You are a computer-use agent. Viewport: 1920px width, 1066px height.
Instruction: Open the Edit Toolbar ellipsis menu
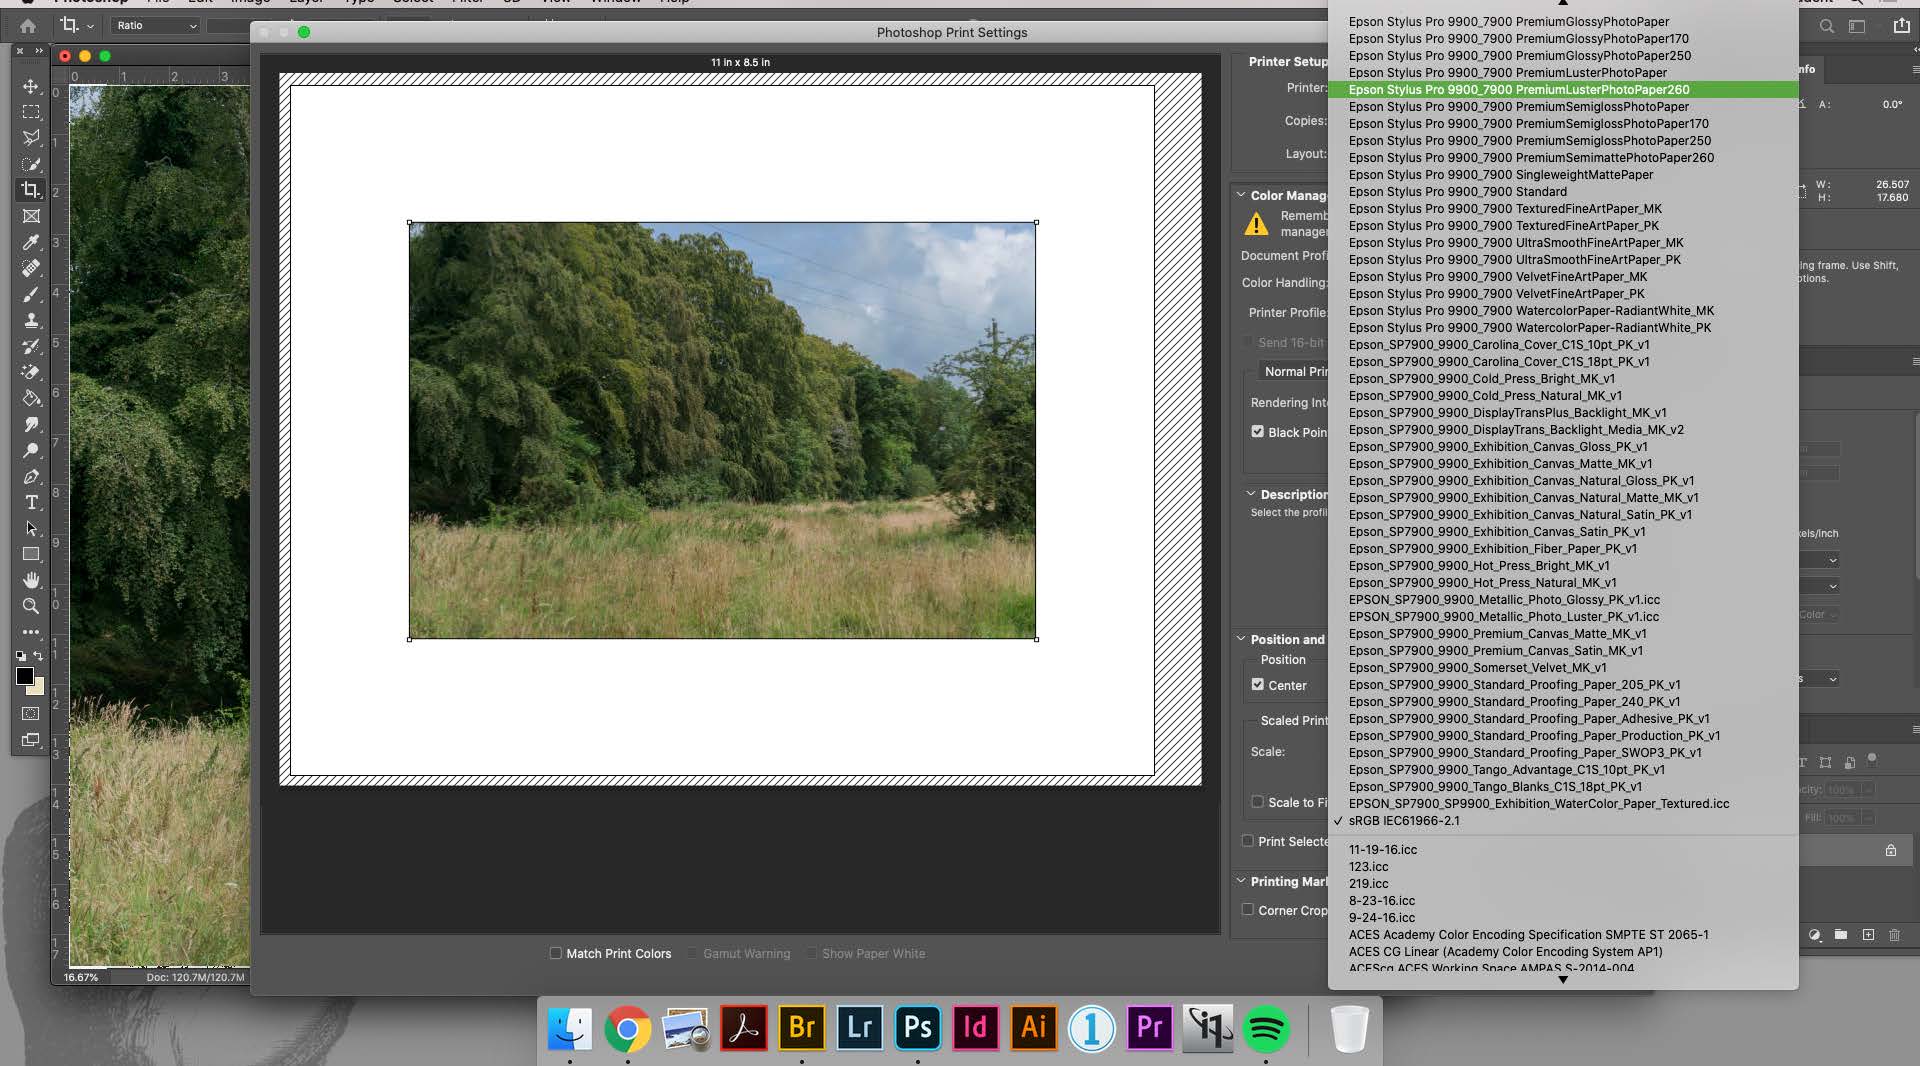(x=31, y=632)
